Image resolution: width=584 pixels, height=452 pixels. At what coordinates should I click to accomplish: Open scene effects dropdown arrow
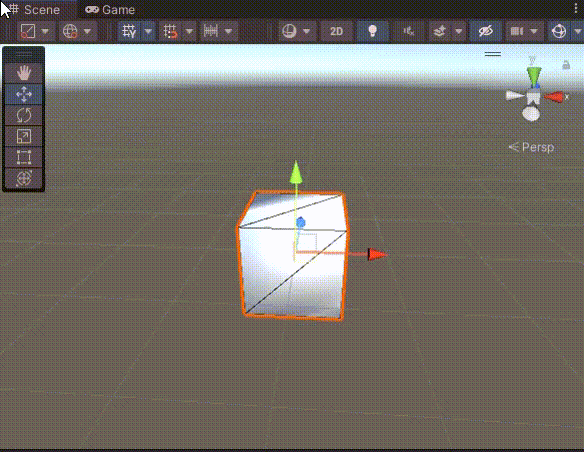click(459, 31)
